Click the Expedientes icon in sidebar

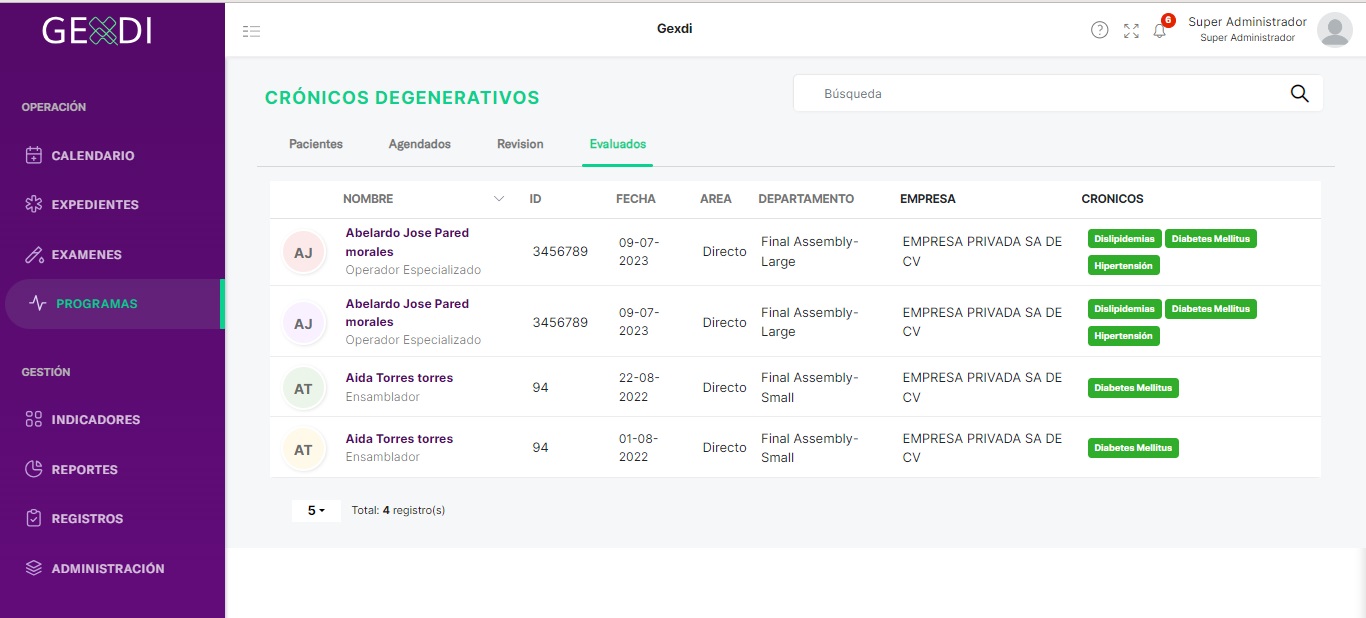point(34,204)
